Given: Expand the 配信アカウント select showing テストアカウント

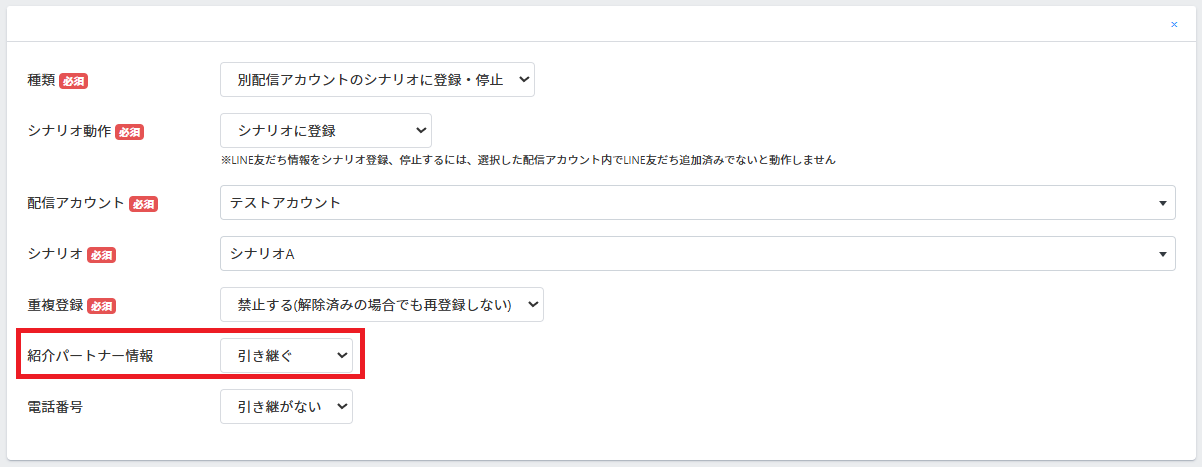Looking at the screenshot, I should 698,203.
